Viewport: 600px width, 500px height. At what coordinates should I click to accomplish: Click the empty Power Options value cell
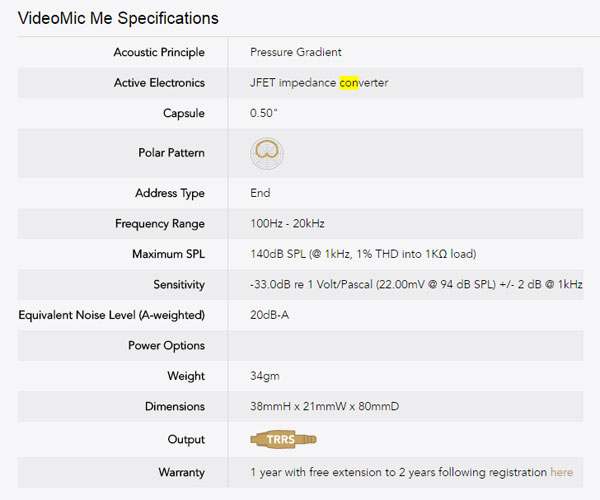point(406,345)
